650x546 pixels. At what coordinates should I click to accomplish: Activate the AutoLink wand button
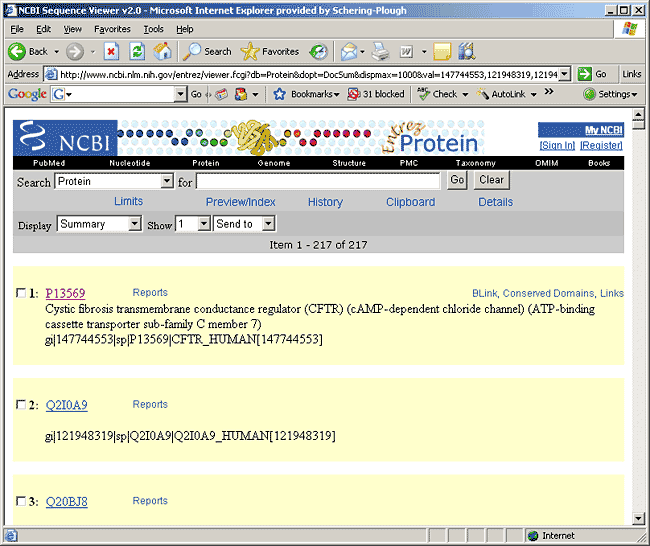click(x=502, y=94)
